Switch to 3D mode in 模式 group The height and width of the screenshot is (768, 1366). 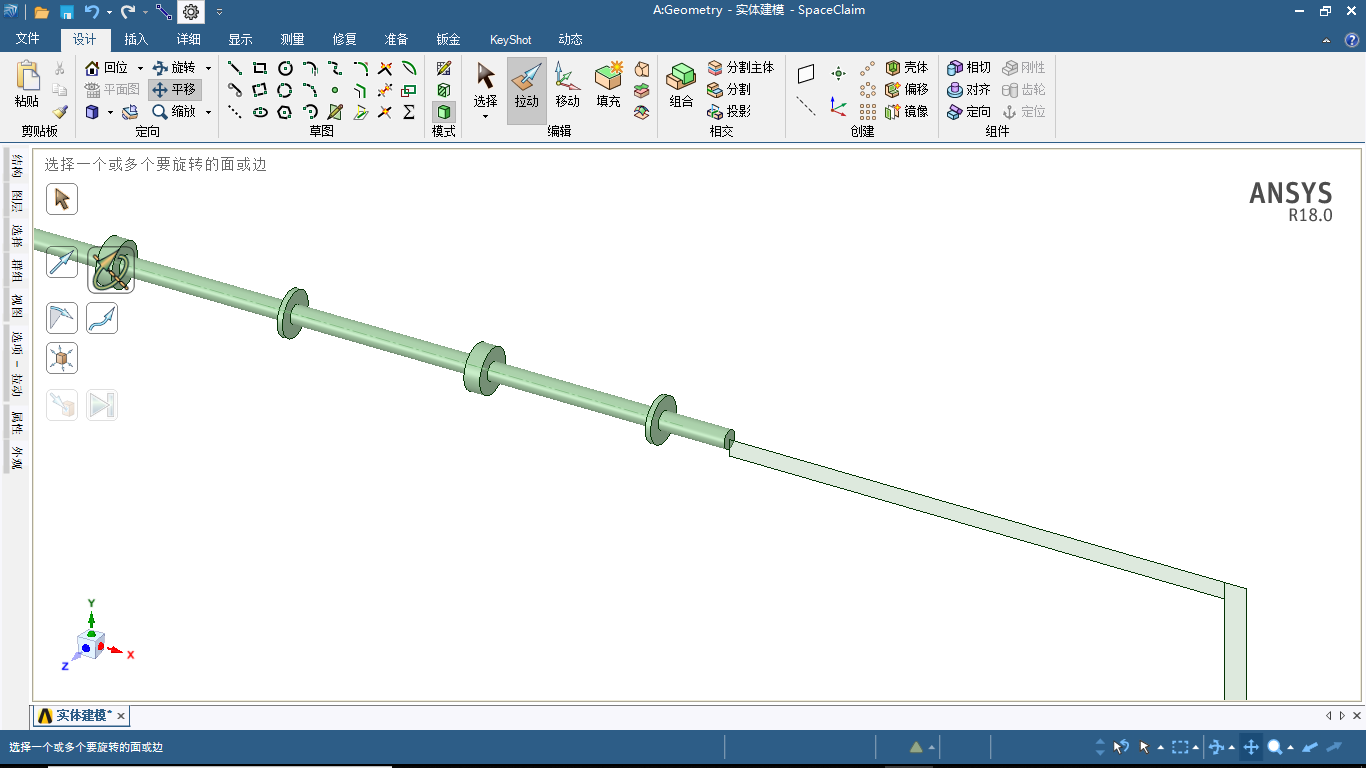443,112
